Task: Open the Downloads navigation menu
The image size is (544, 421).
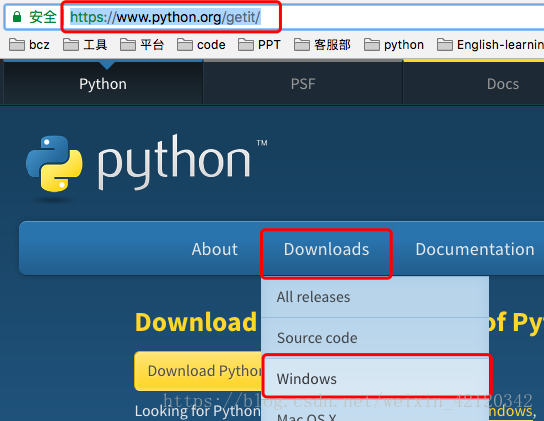Action: point(326,249)
